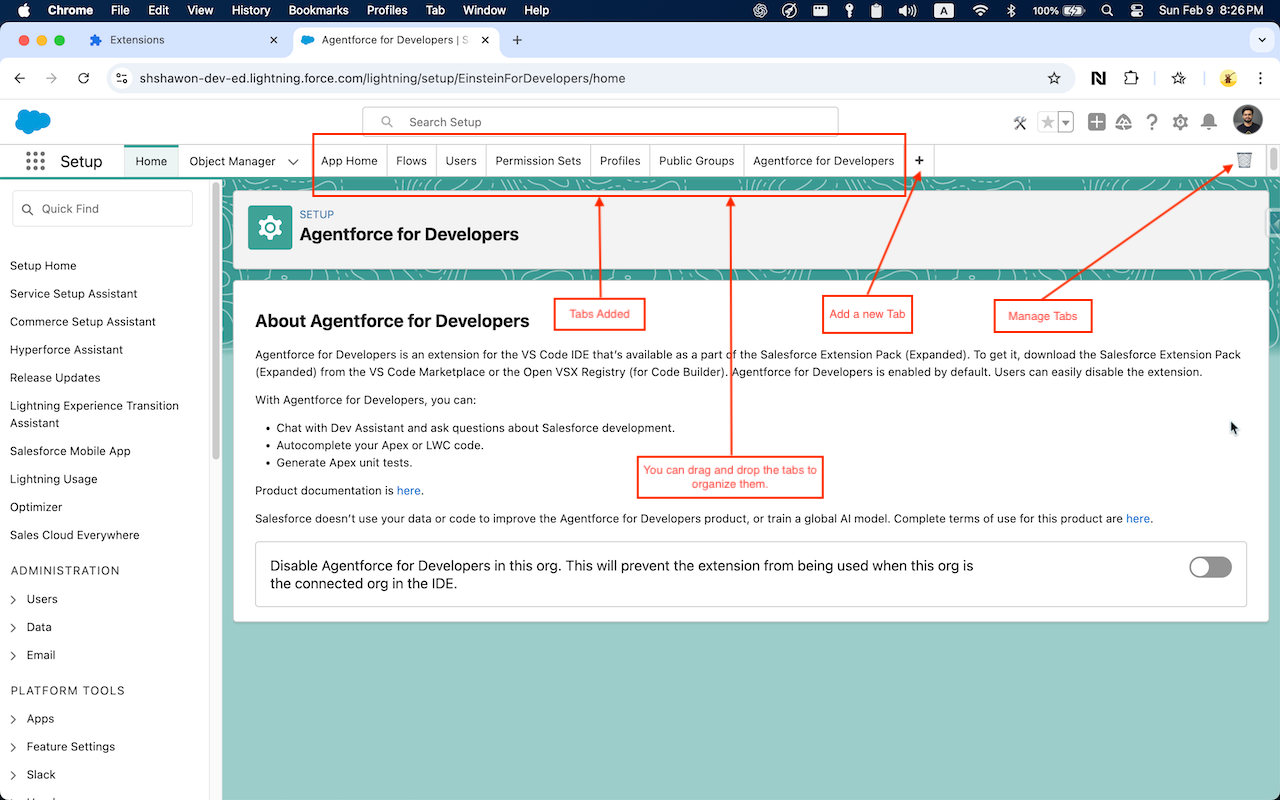Click the Favorites star icon
This screenshot has width=1280, height=800.
[1047, 122]
